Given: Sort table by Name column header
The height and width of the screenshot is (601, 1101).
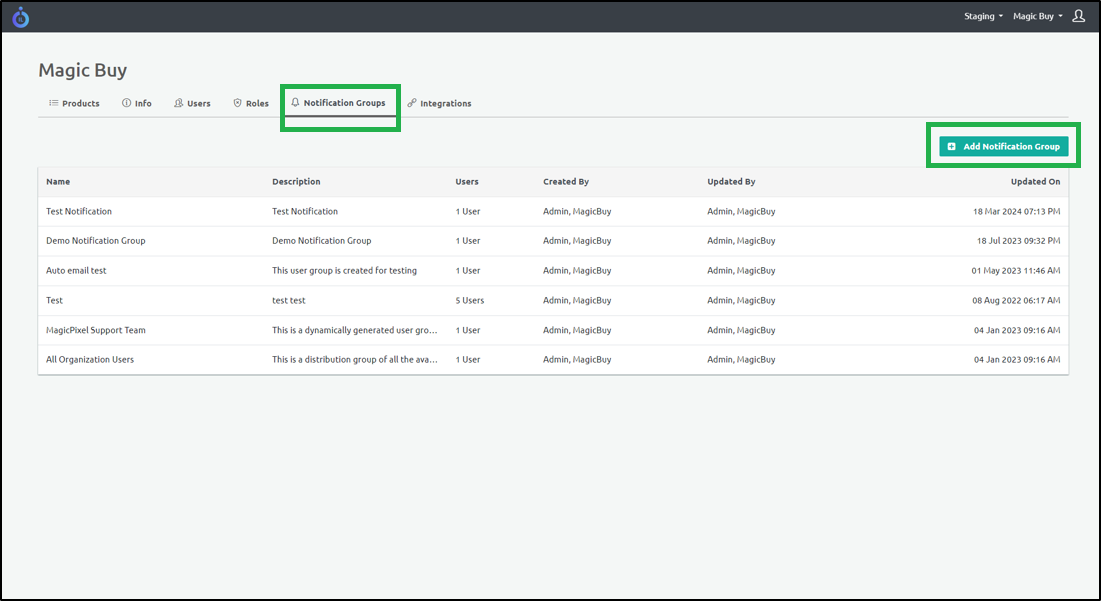Looking at the screenshot, I should (58, 182).
